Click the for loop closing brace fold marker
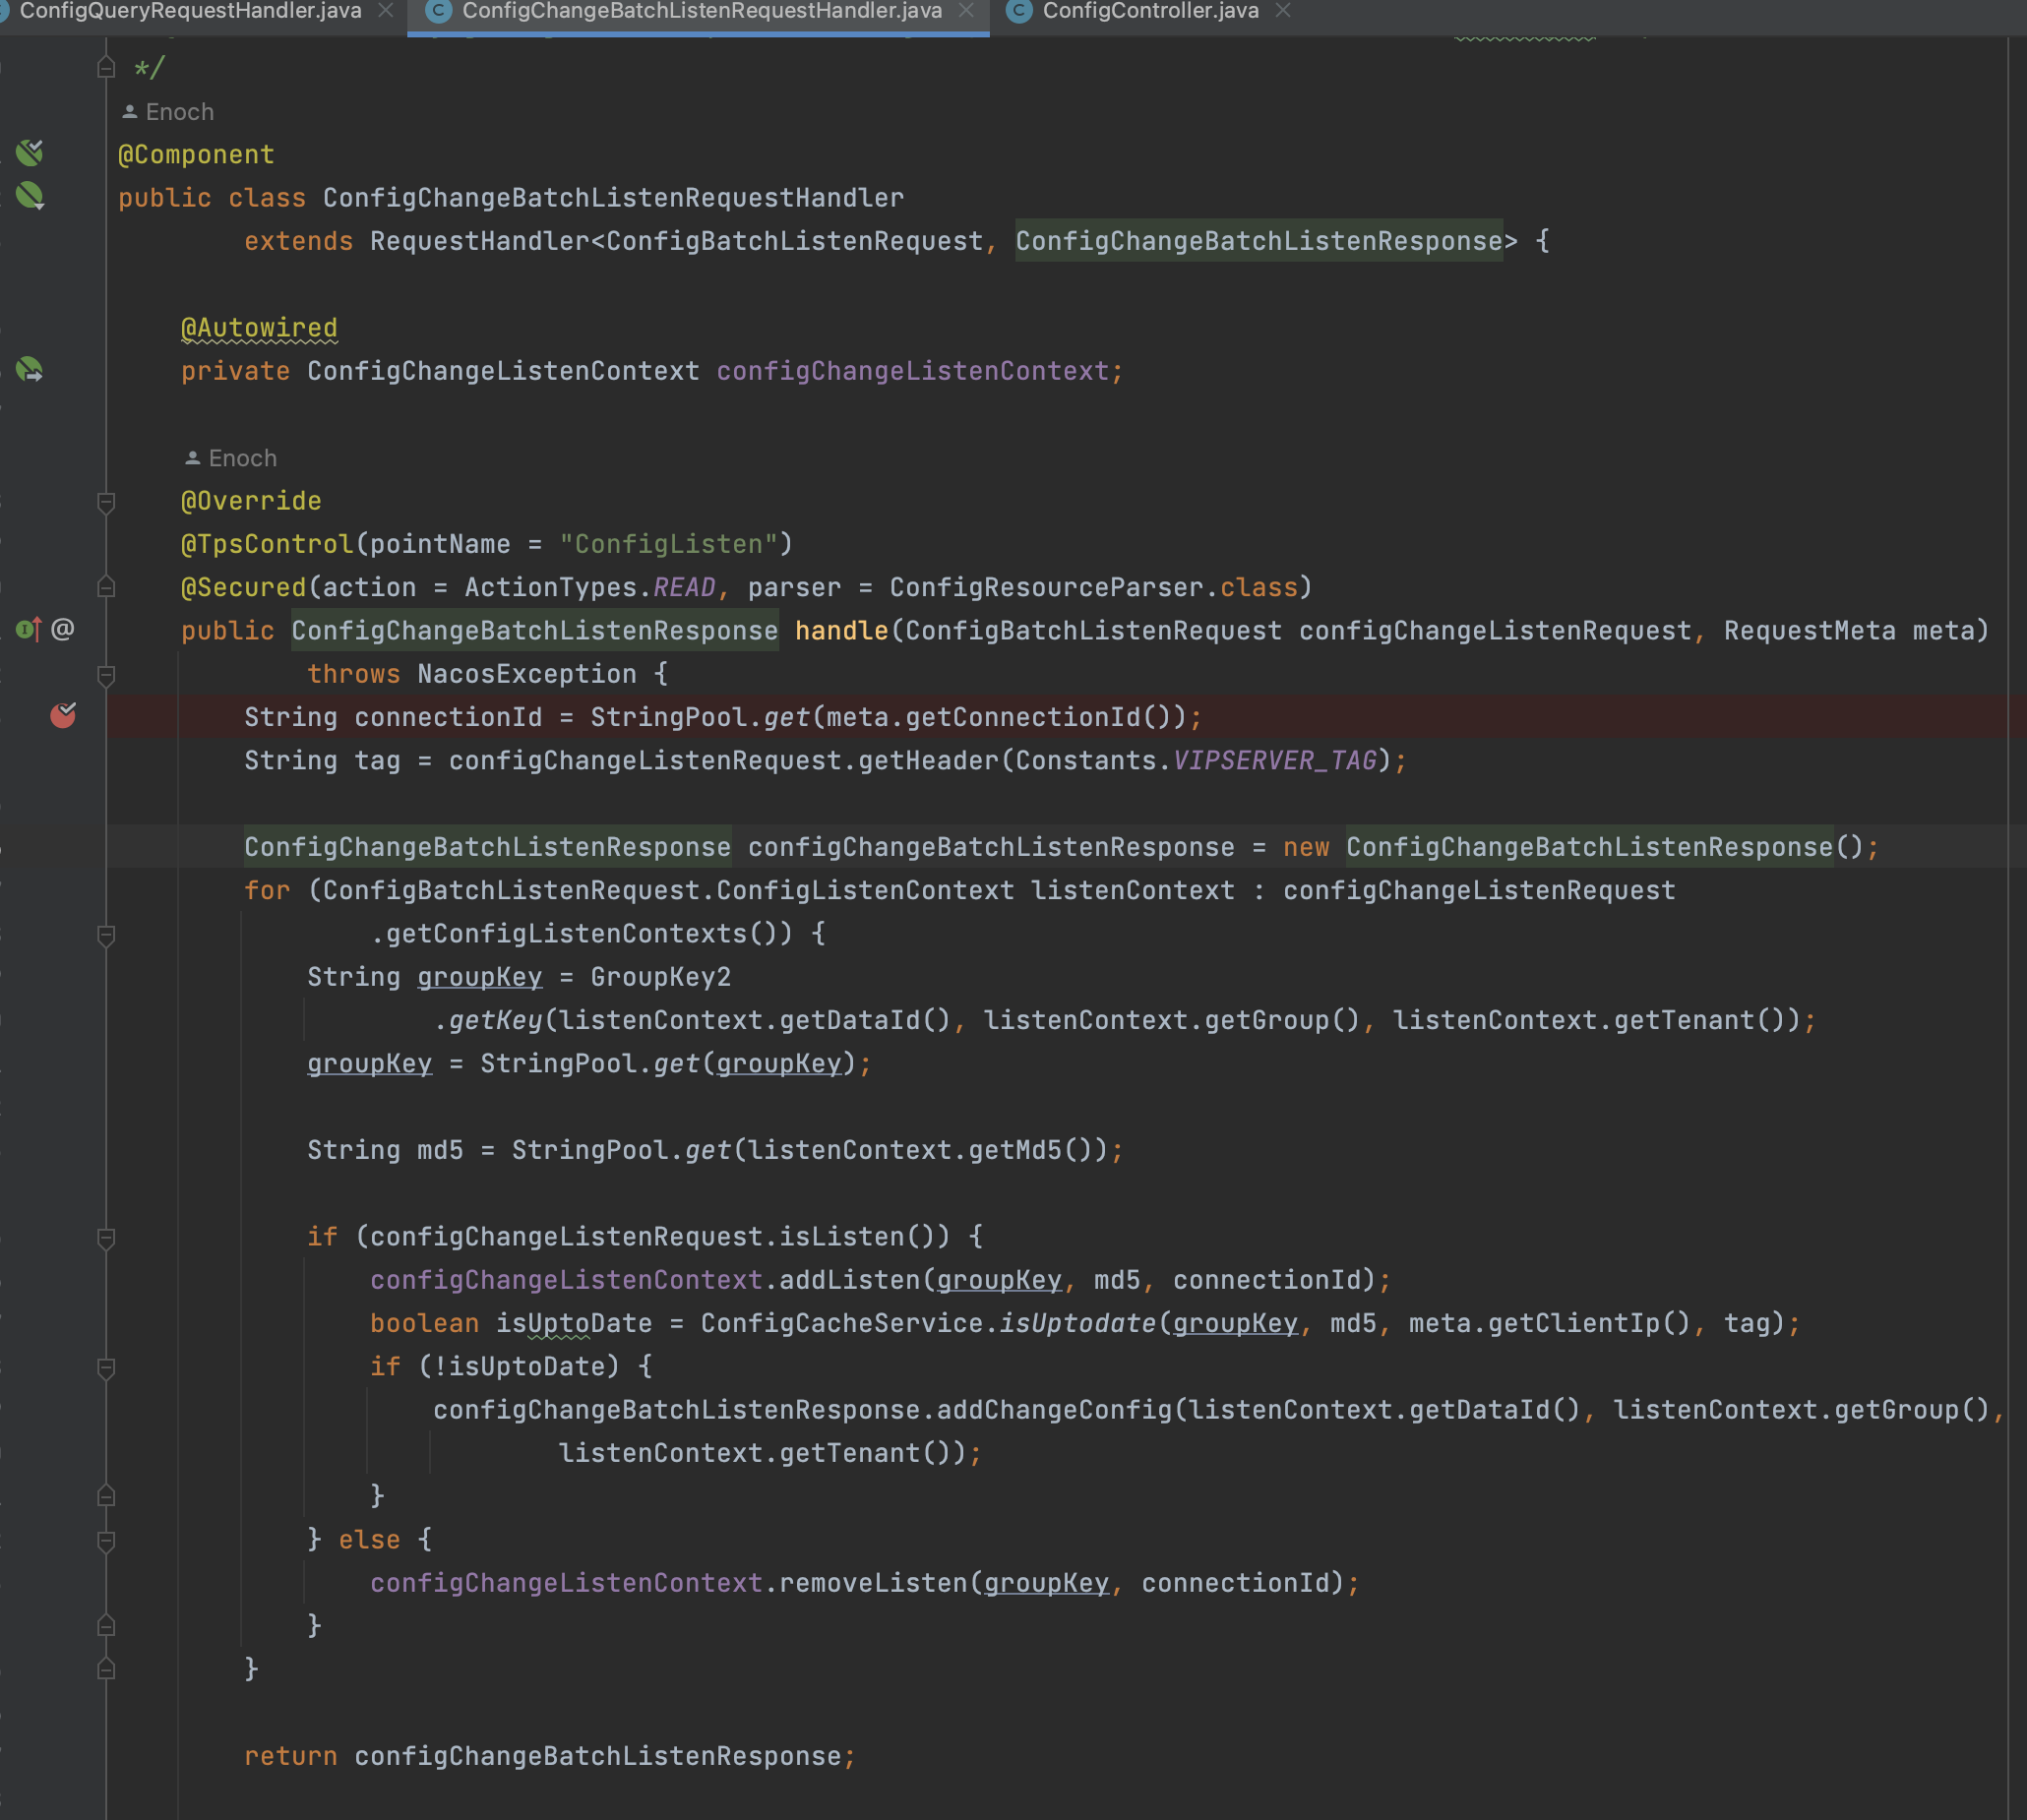The width and height of the screenshot is (2027, 1820). point(106,1668)
